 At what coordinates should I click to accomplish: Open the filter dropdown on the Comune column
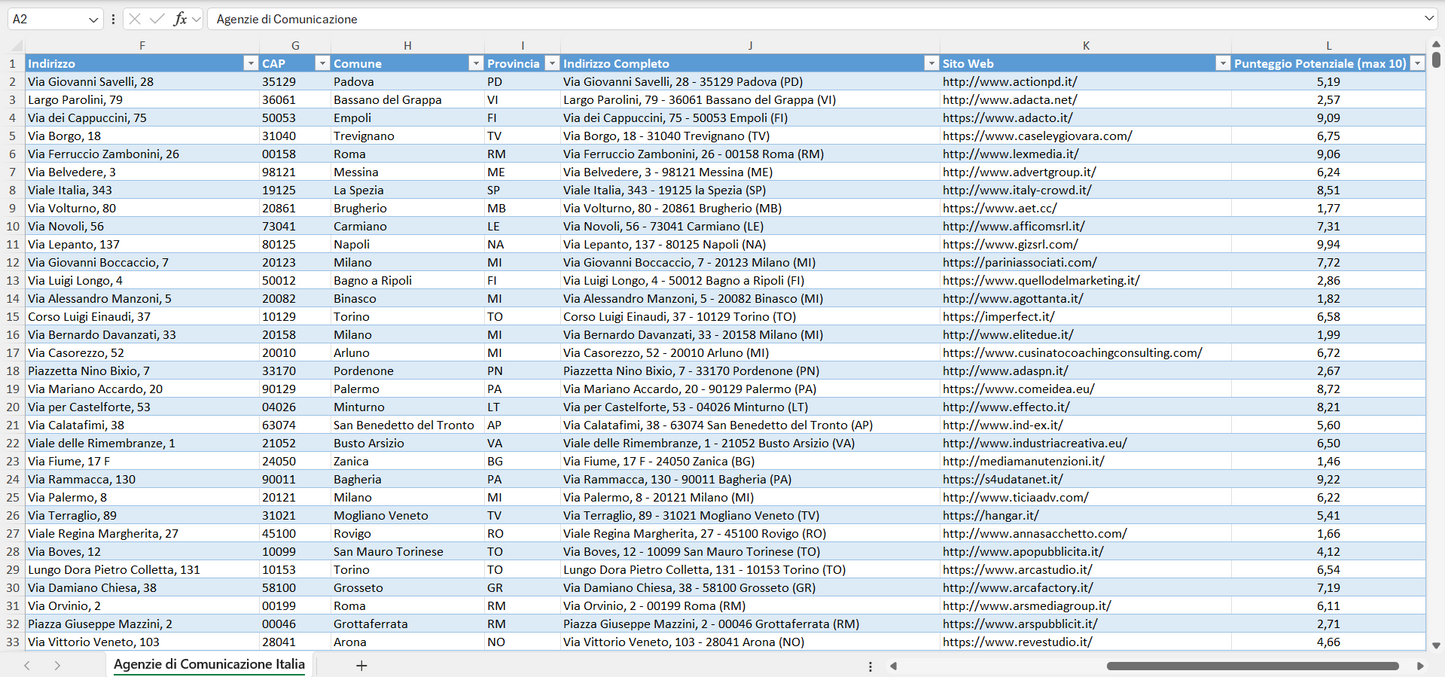(476, 63)
